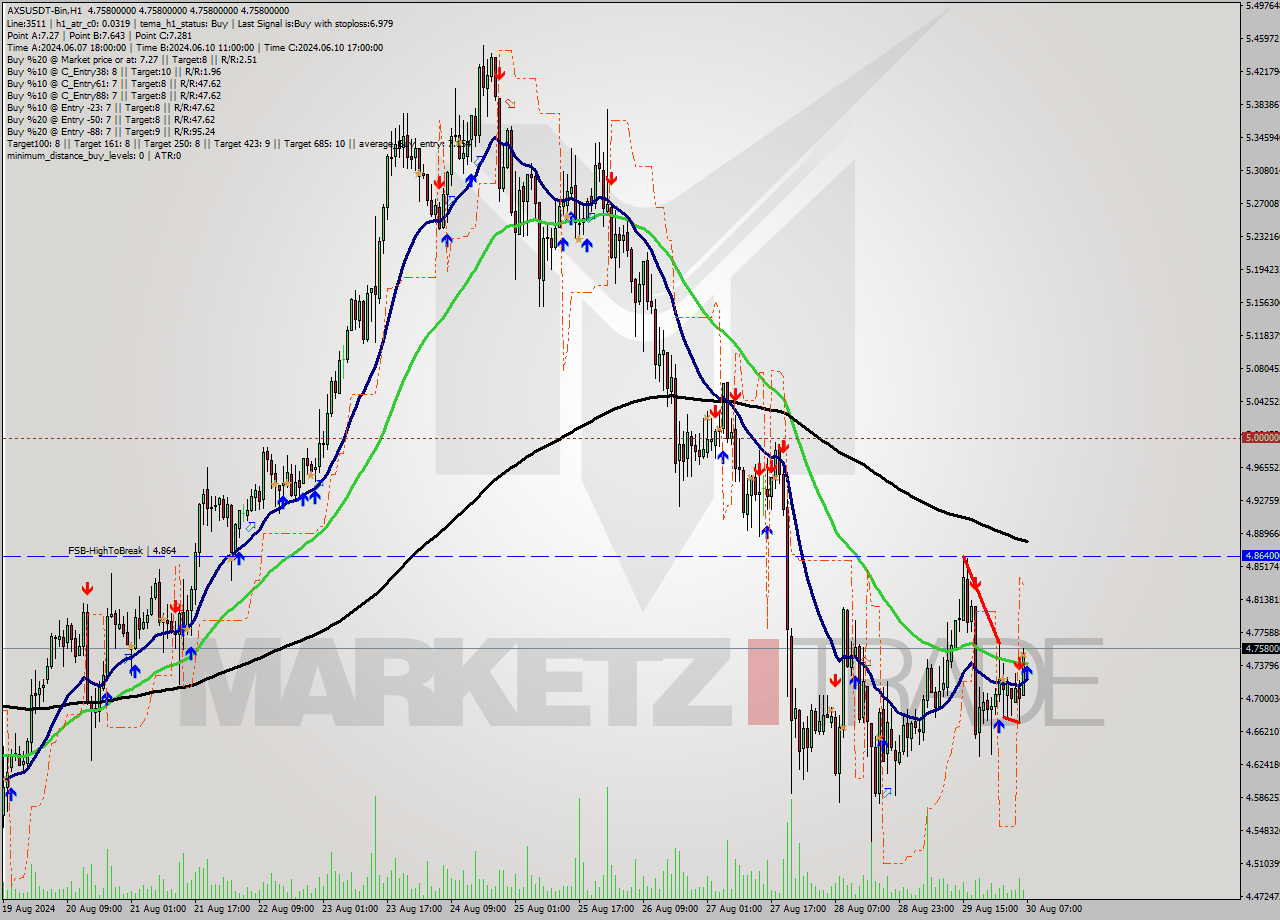Image resolution: width=1280 pixels, height=920 pixels.
Task: Click the '20 Aug 09:00' time axis label
Action: tap(94, 909)
